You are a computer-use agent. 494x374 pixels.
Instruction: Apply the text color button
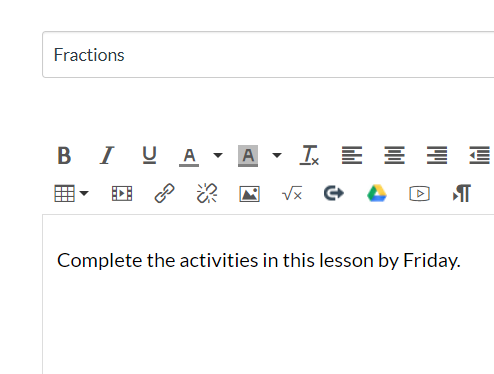(x=189, y=156)
